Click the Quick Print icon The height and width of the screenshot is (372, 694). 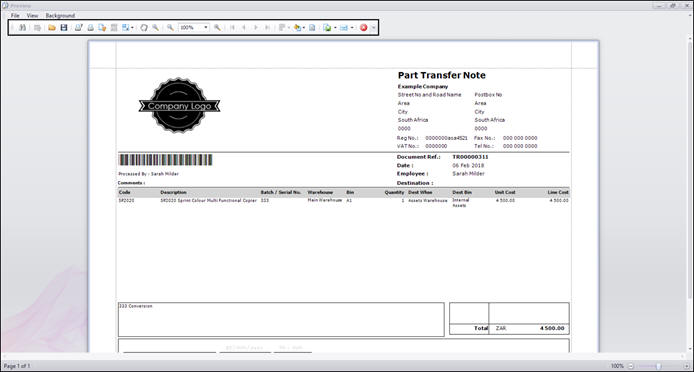point(90,27)
